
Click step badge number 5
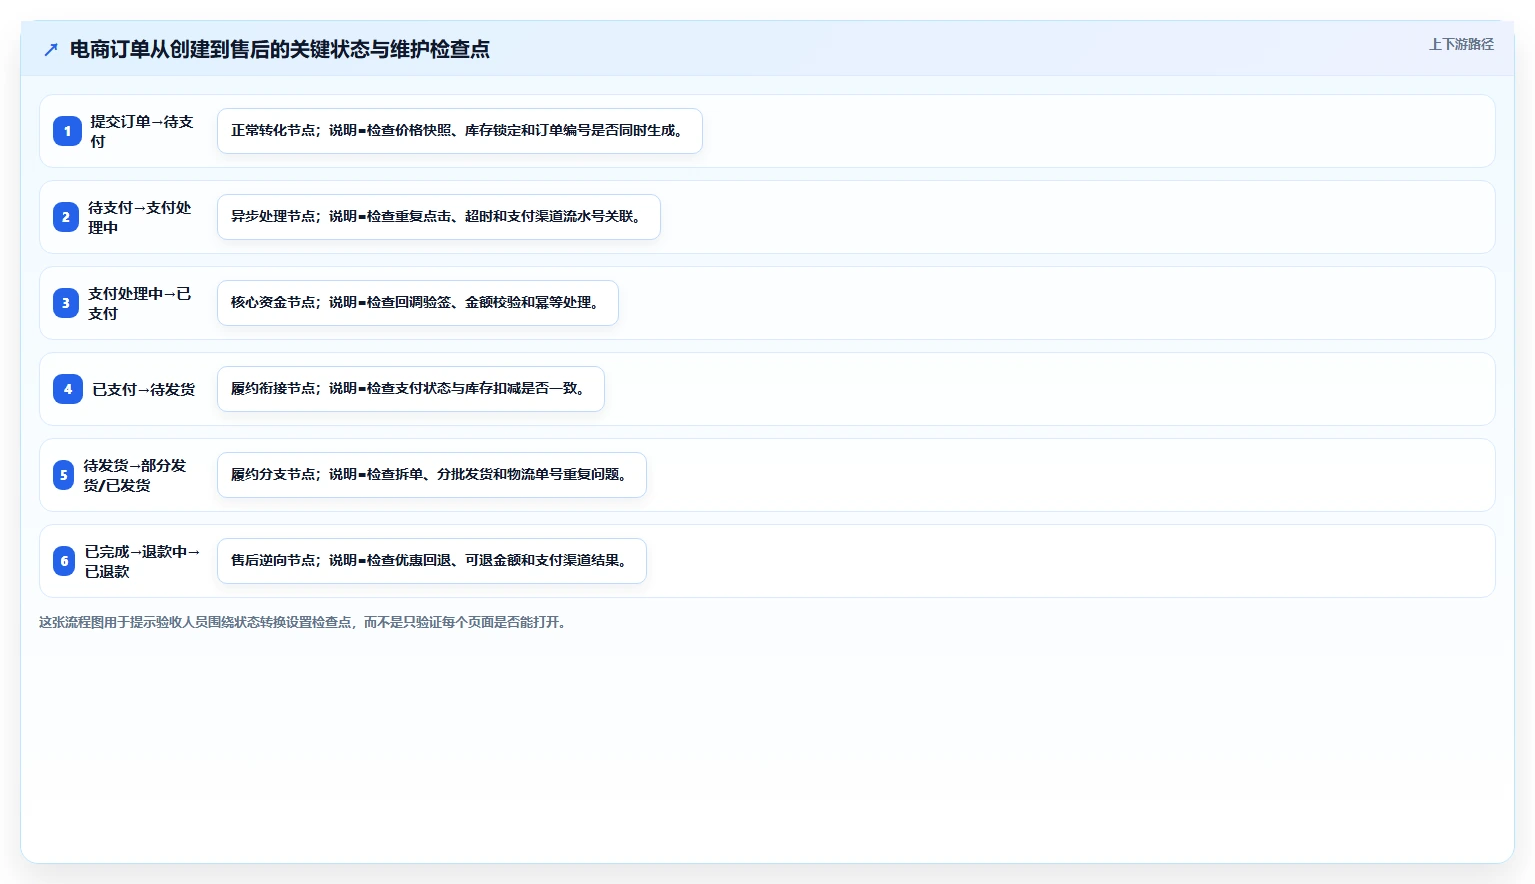coord(64,475)
